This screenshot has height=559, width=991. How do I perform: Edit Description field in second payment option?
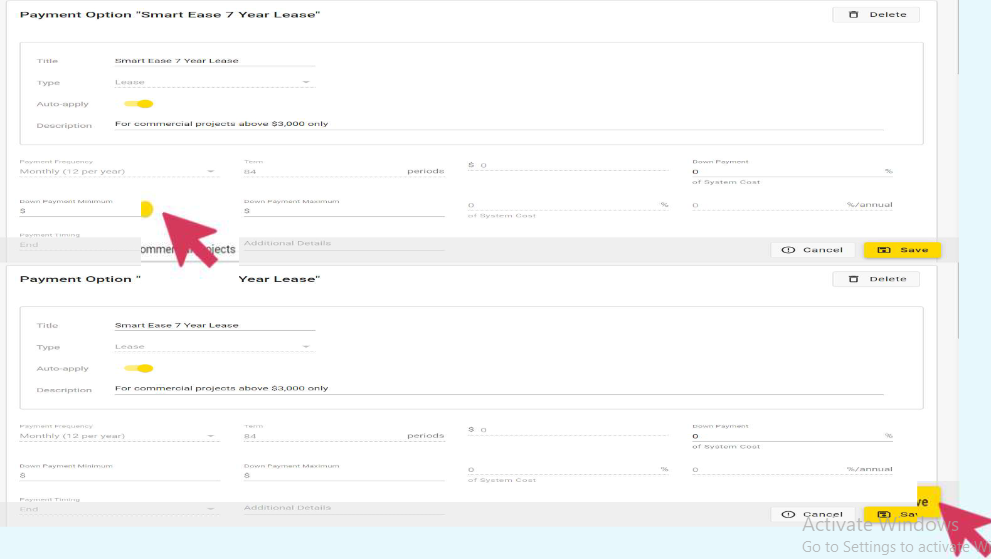(x=499, y=388)
